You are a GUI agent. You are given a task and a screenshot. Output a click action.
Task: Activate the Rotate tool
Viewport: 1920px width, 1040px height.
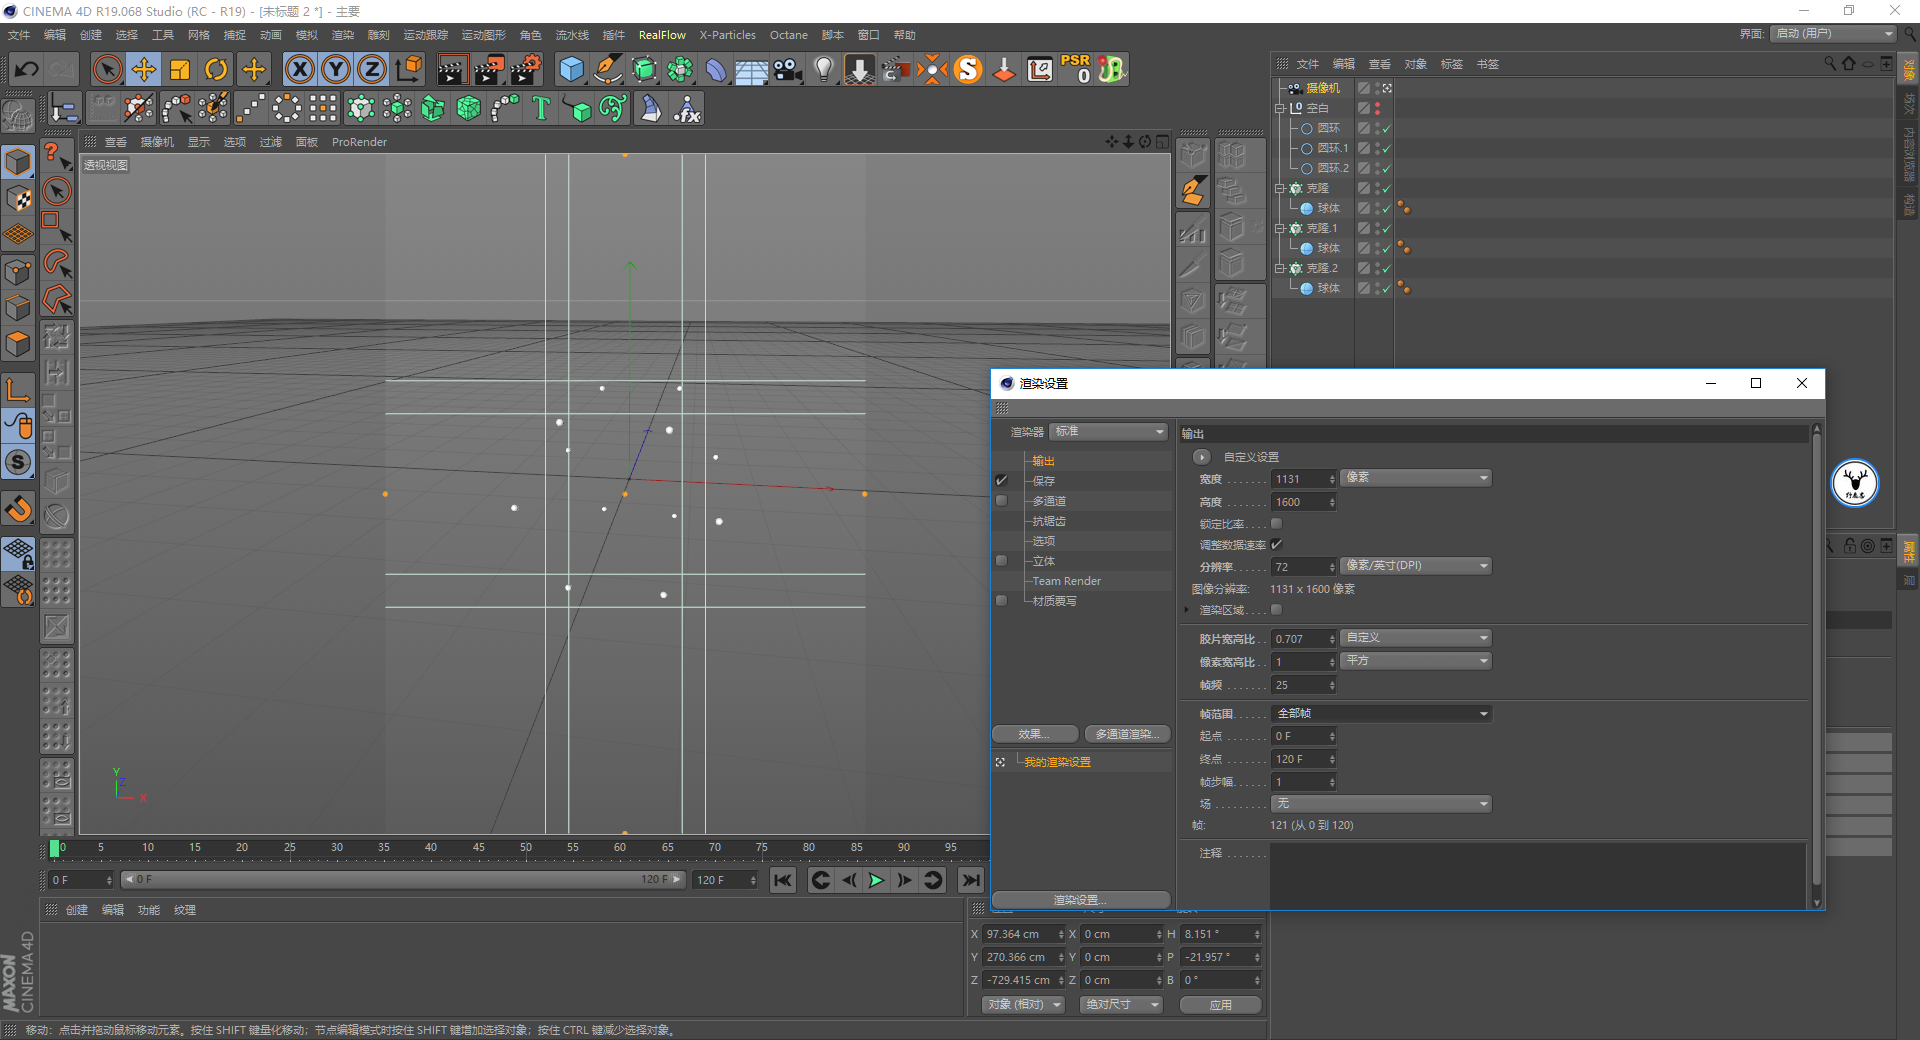216,69
